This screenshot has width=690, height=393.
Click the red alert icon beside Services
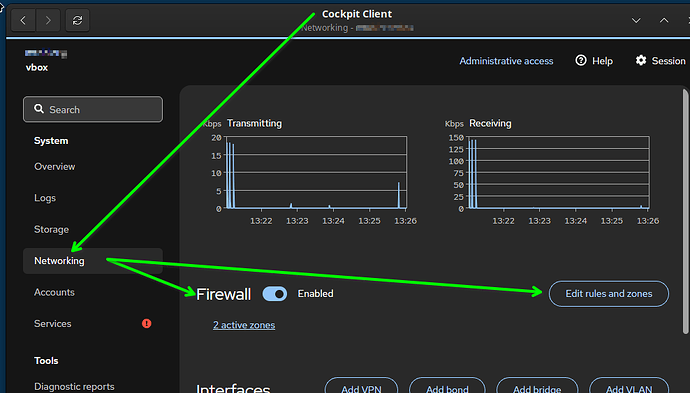pos(147,323)
